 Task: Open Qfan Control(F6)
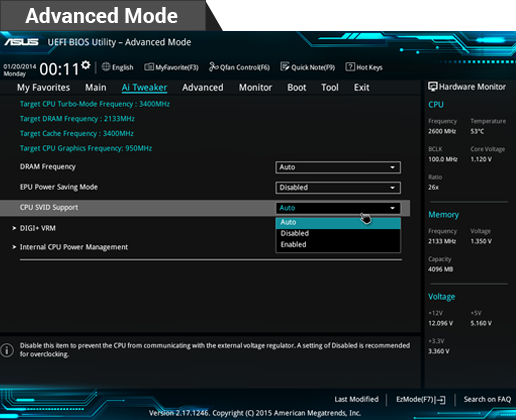tap(239, 67)
